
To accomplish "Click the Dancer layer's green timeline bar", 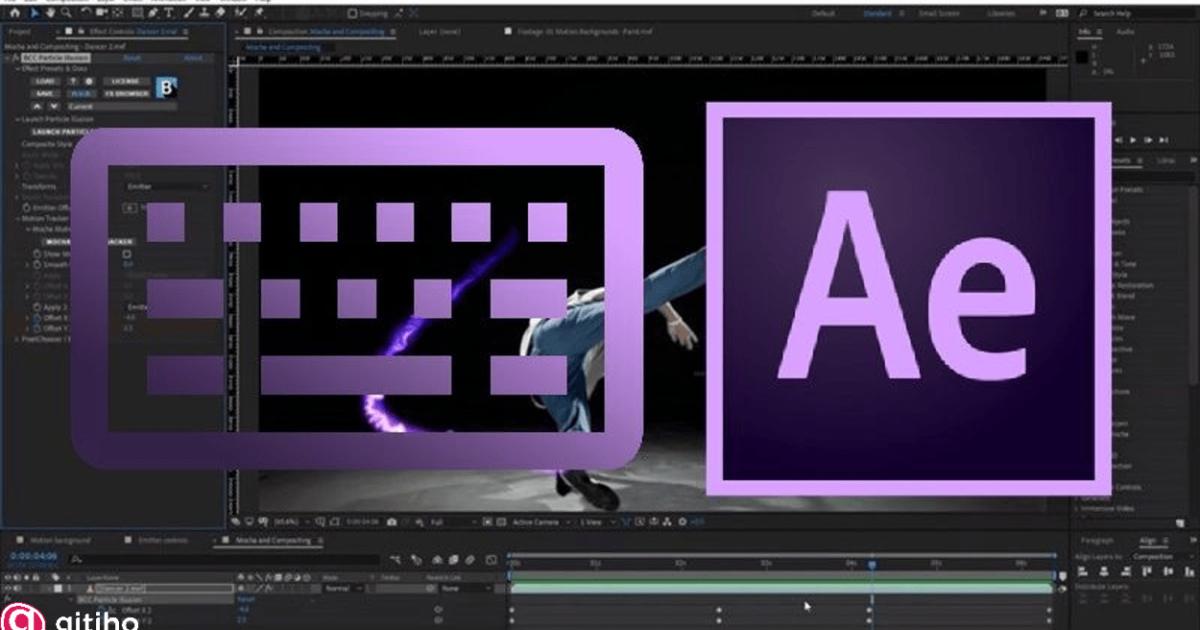I will tap(782, 589).
